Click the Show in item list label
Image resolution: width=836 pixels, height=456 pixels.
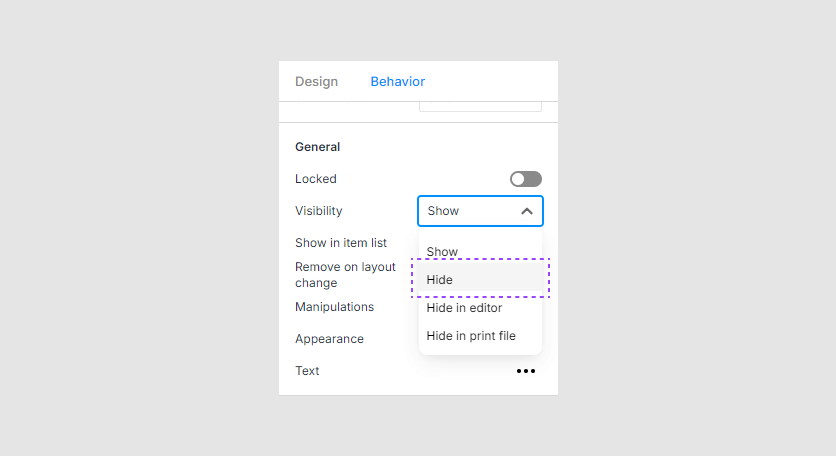coord(341,243)
